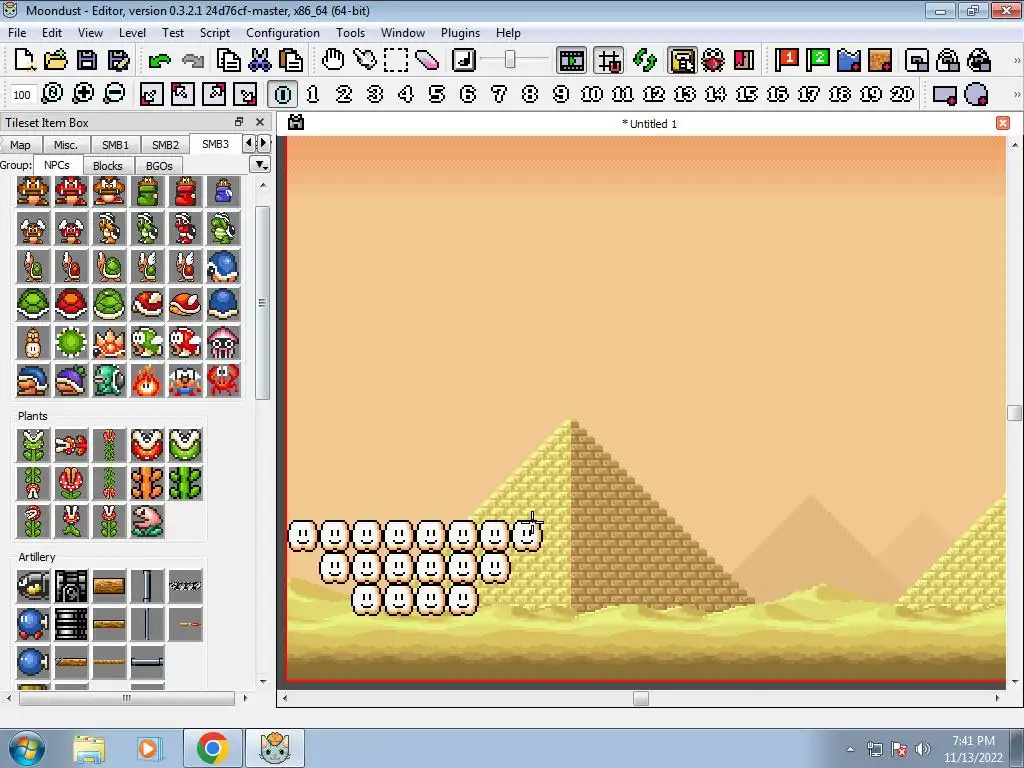The width and height of the screenshot is (1024, 768).
Task: Click the Save As floppy-with-pencil icon
Action: (118, 60)
